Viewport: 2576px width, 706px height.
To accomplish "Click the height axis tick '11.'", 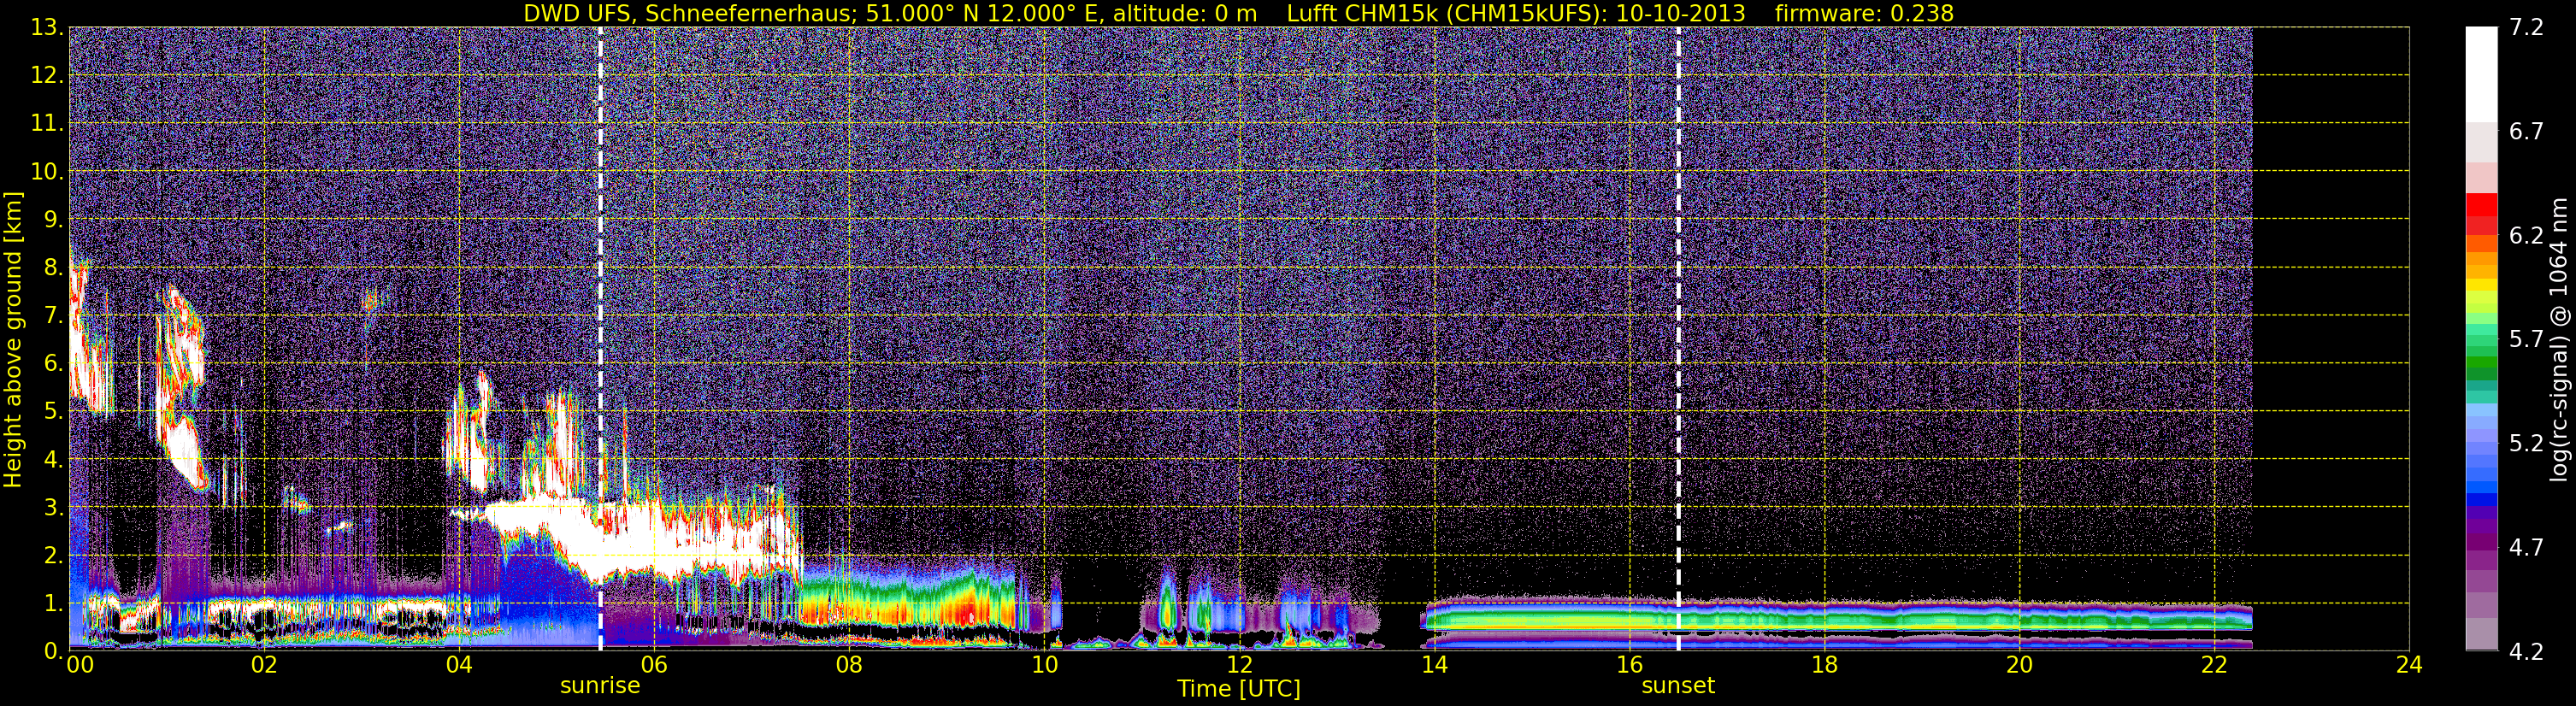I will [x=46, y=123].
